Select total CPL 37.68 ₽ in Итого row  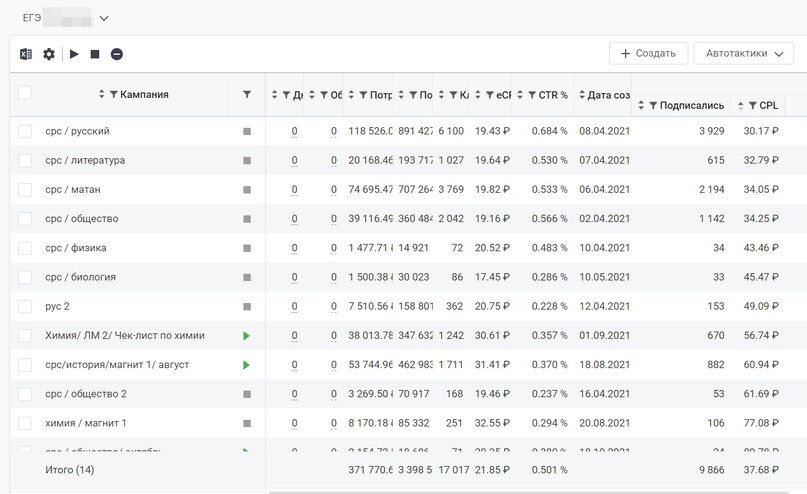pyautogui.click(x=761, y=470)
